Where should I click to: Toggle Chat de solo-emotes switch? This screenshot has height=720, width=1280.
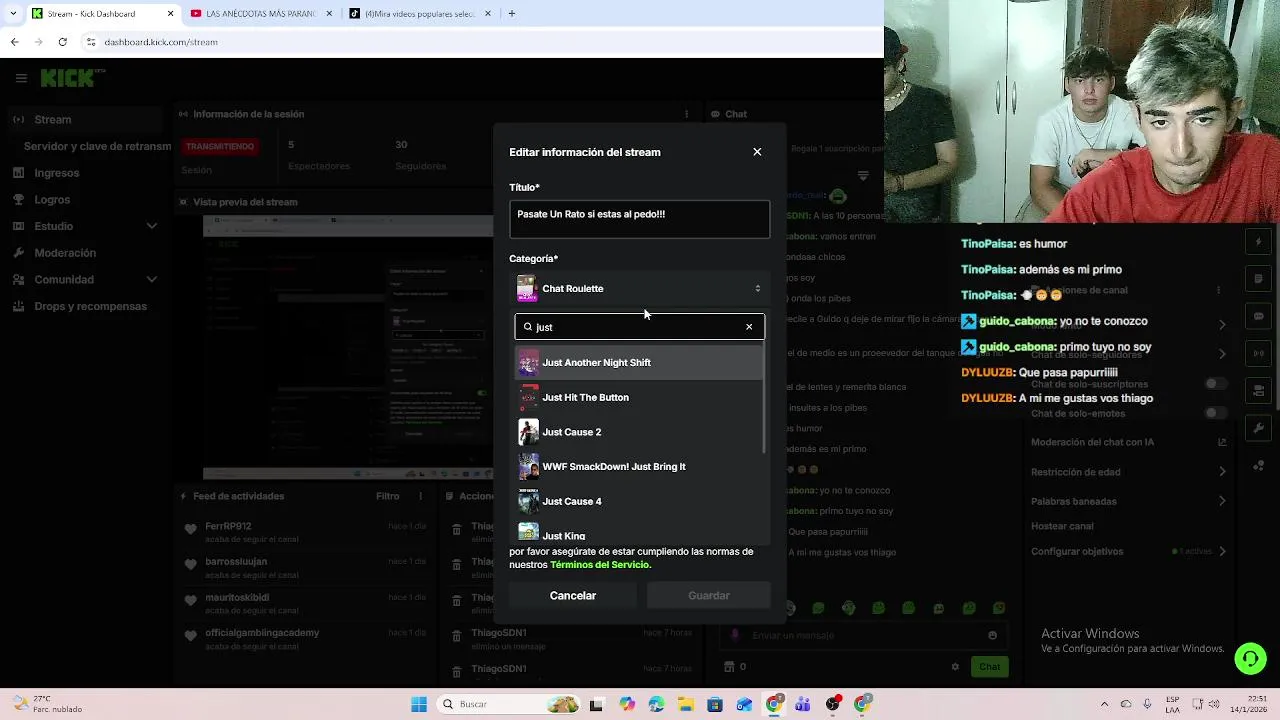click(1215, 413)
